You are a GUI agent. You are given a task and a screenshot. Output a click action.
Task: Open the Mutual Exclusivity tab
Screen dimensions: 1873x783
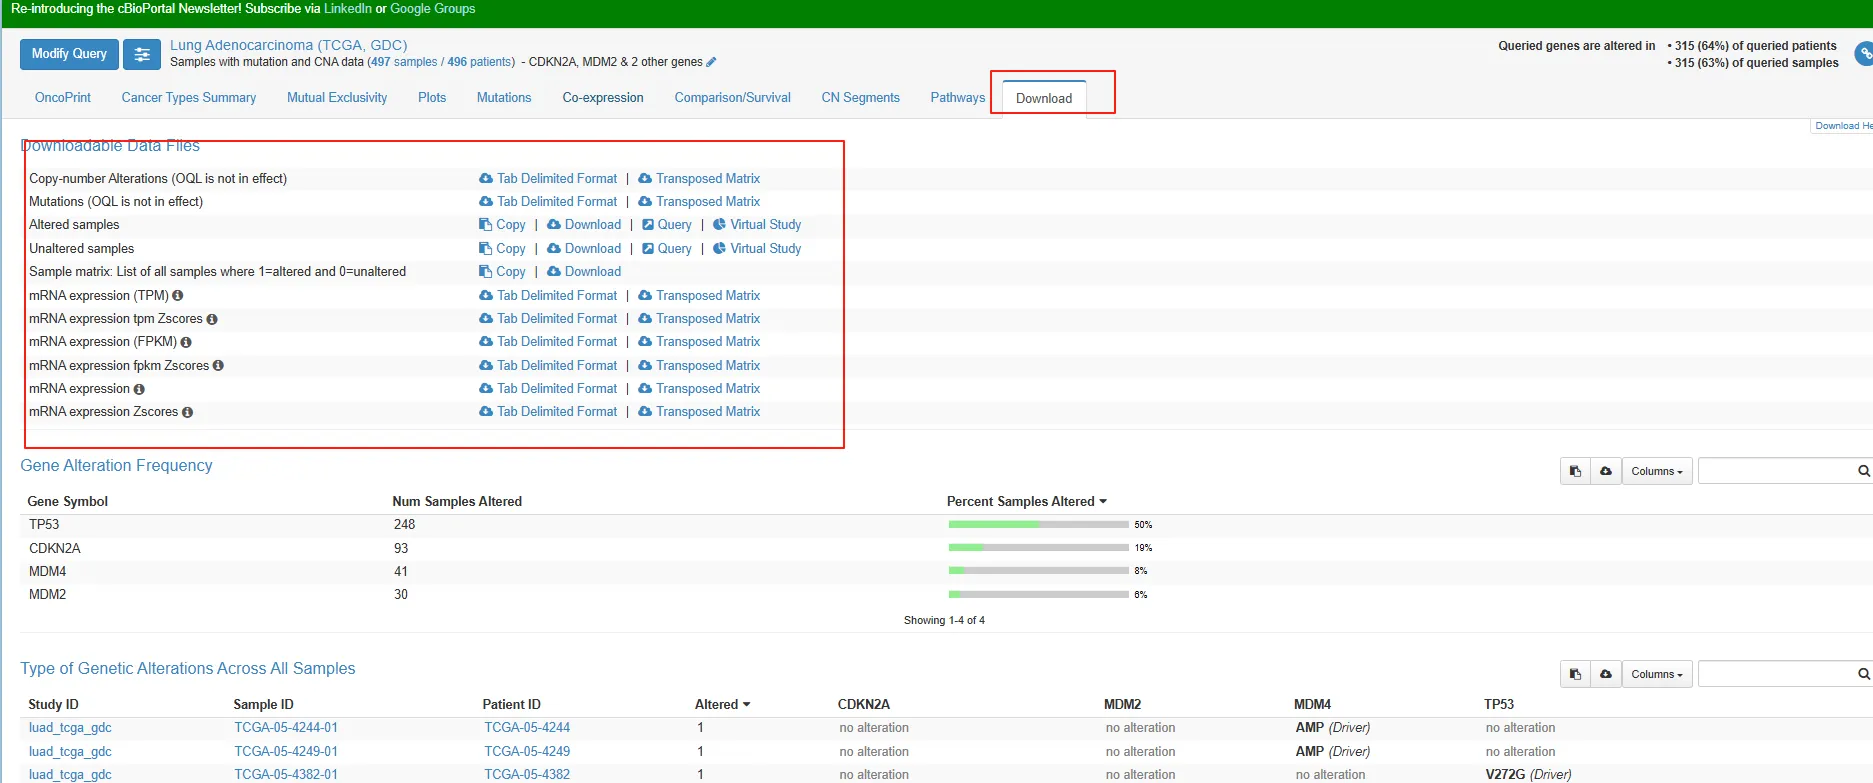pyautogui.click(x=336, y=98)
